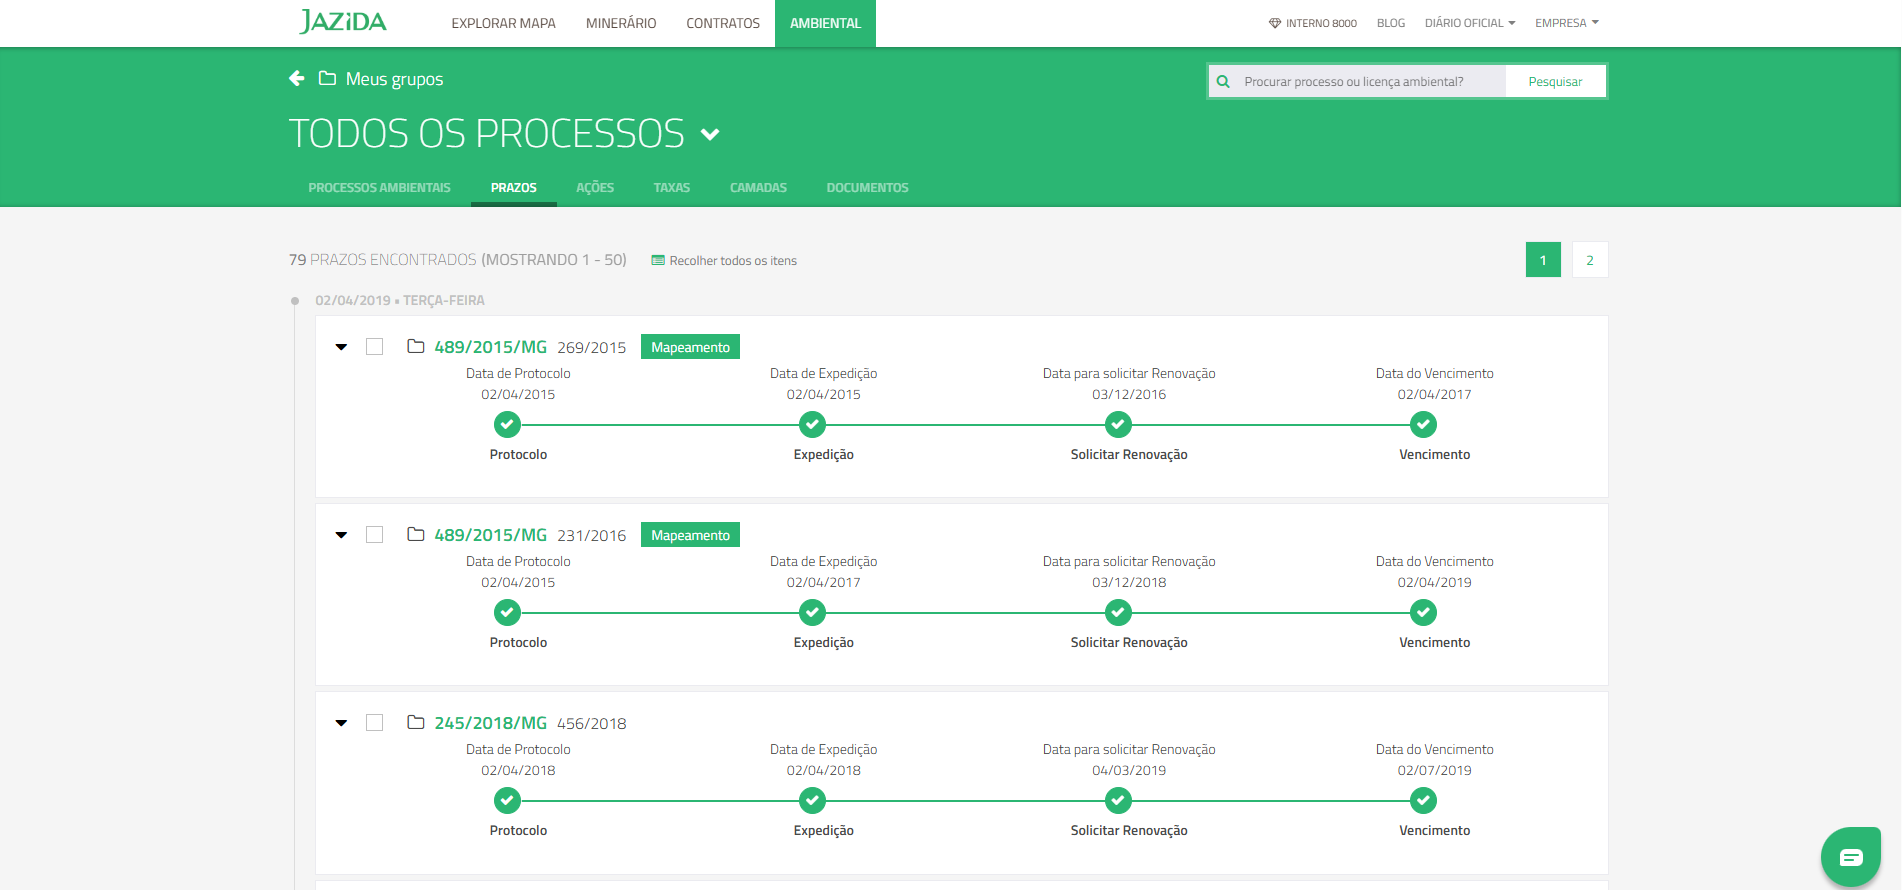Open the Minerário menu item

(x=621, y=23)
